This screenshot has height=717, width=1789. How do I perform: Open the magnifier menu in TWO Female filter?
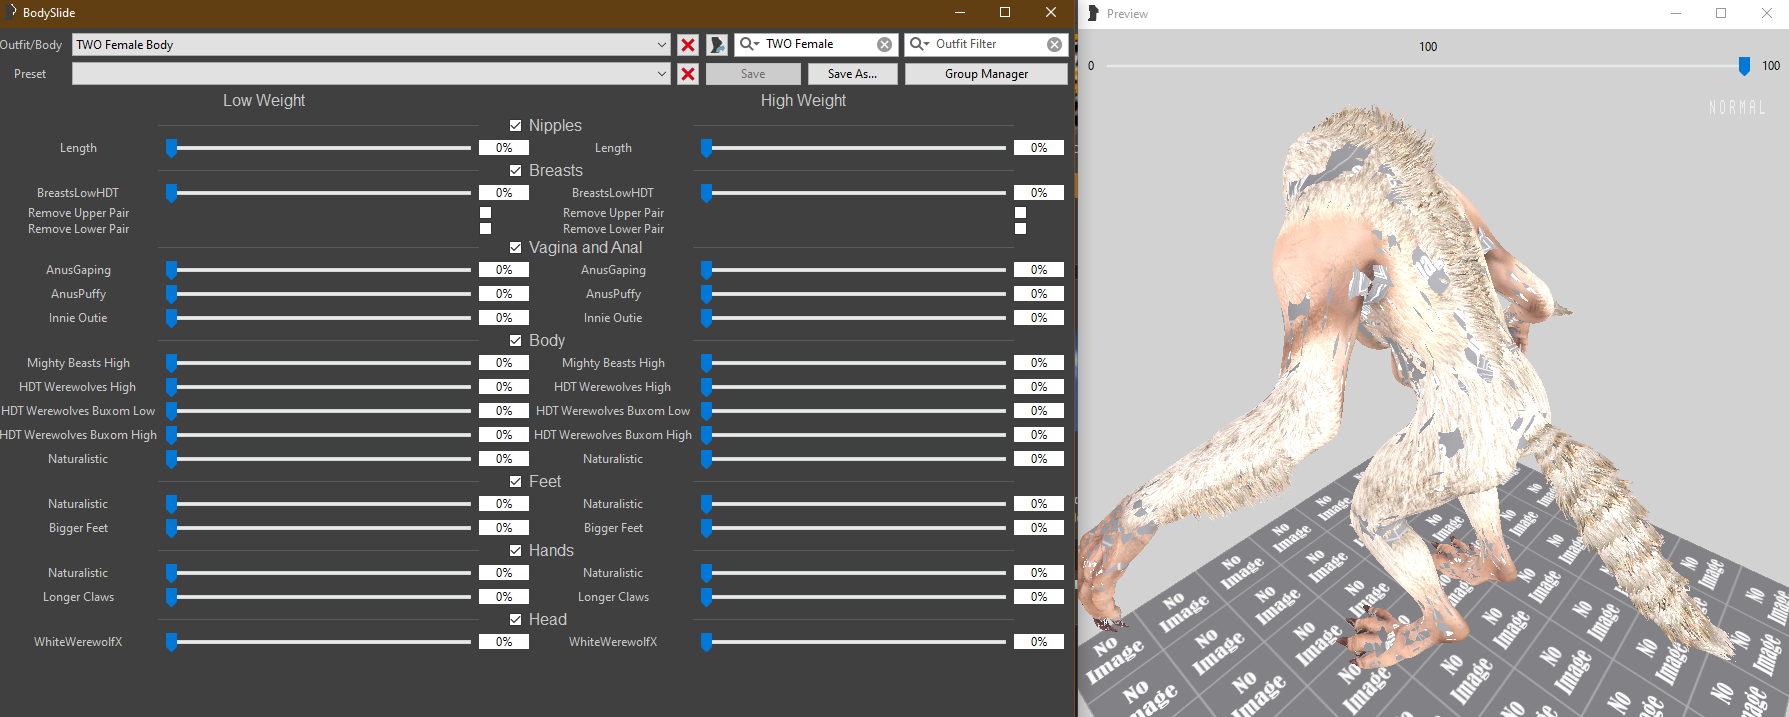click(x=749, y=44)
